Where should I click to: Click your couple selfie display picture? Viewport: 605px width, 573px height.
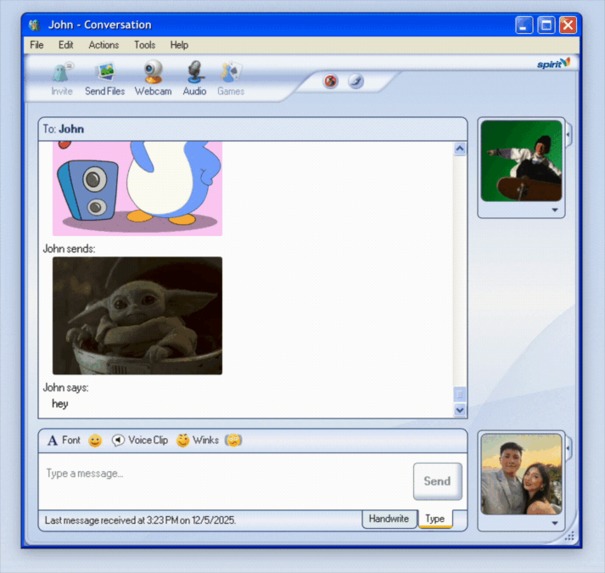521,474
